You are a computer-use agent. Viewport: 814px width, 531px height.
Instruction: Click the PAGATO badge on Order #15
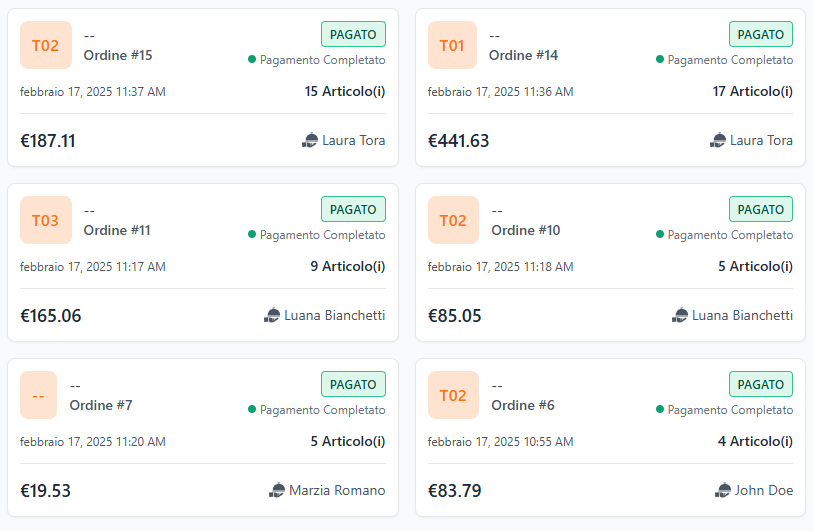[353, 34]
